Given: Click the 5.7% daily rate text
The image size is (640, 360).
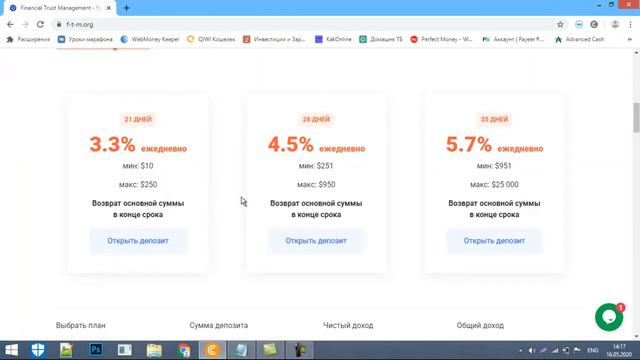Looking at the screenshot, I should point(494,144).
